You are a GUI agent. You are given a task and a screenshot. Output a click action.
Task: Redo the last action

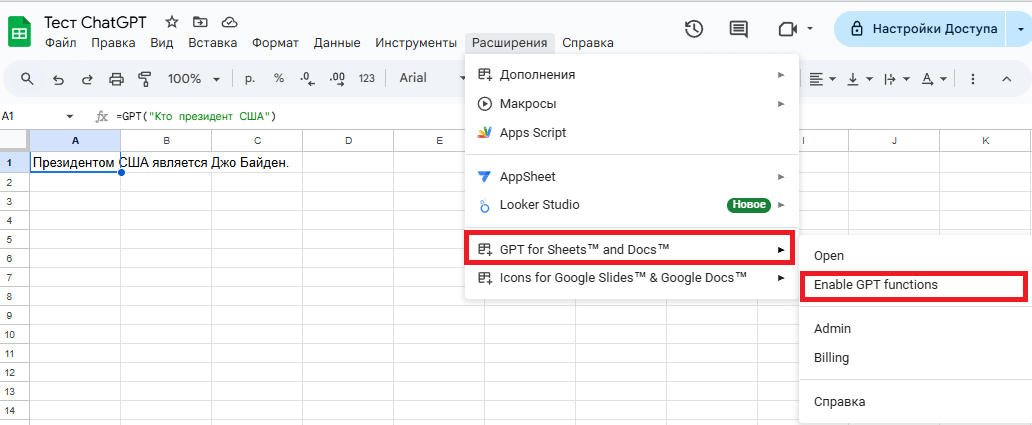(x=87, y=79)
